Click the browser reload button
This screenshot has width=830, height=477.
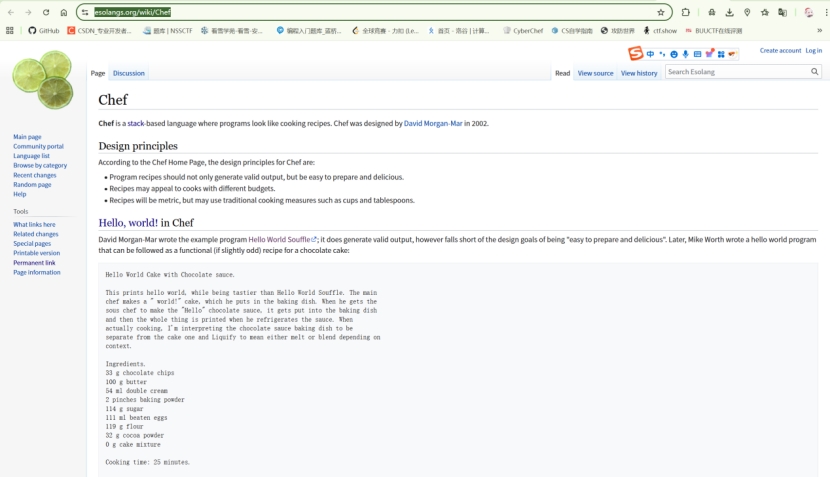click(46, 13)
